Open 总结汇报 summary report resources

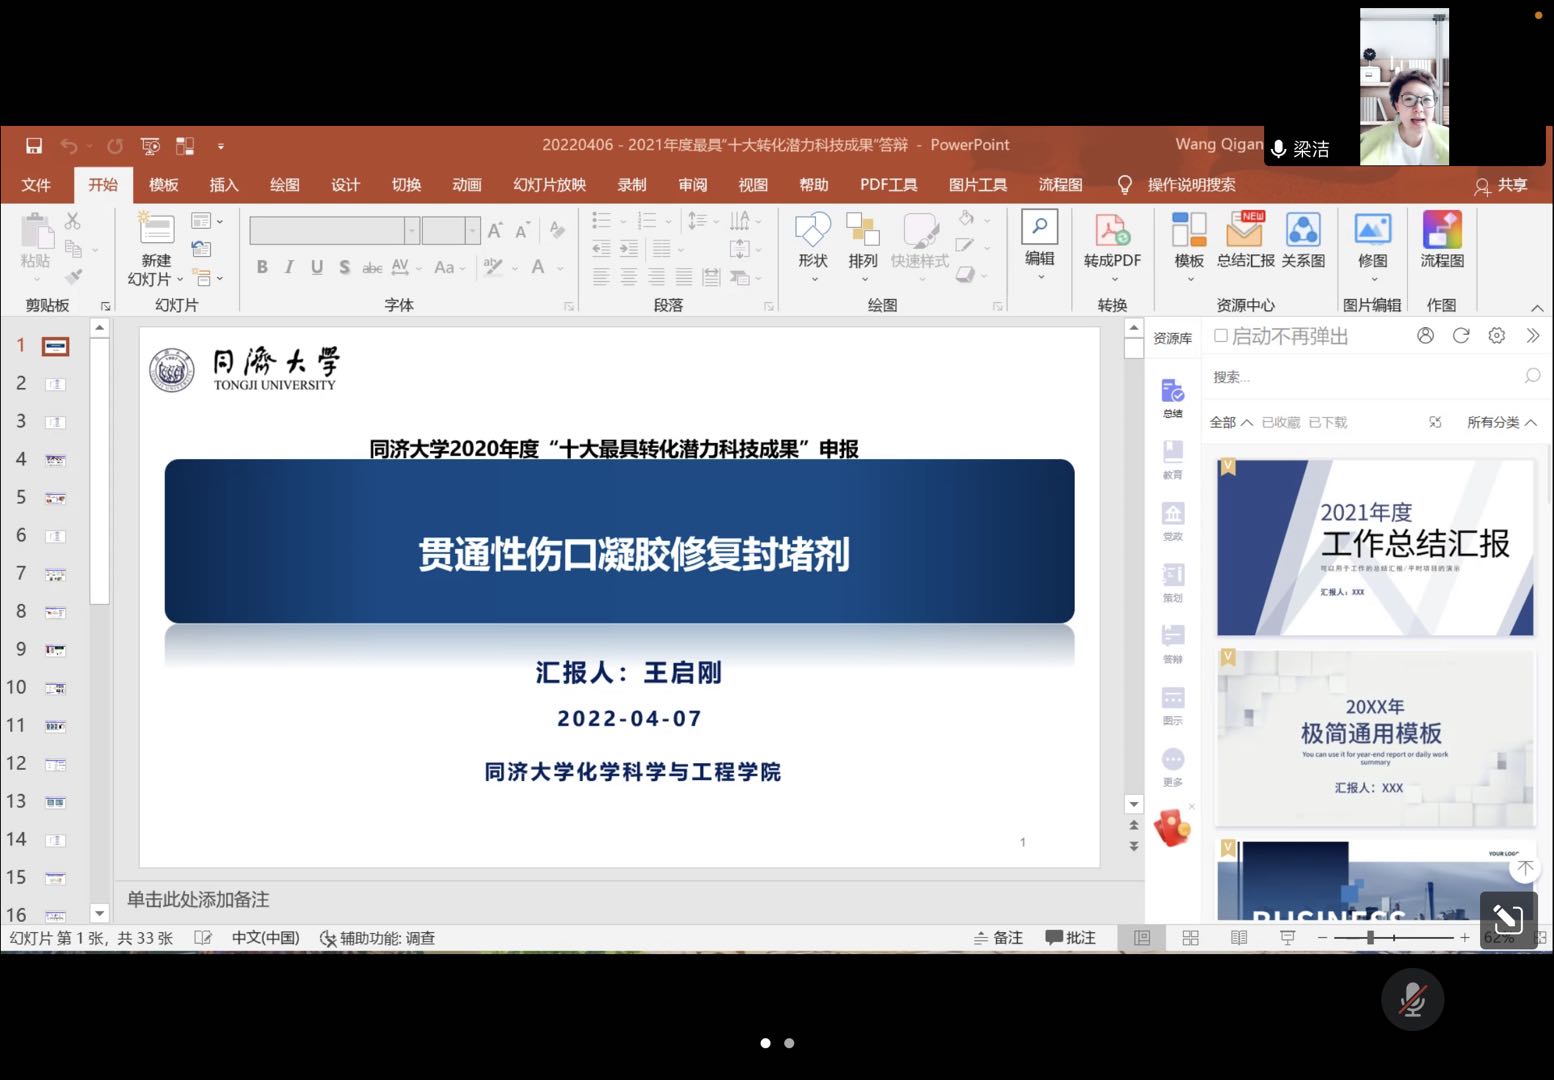point(1245,241)
